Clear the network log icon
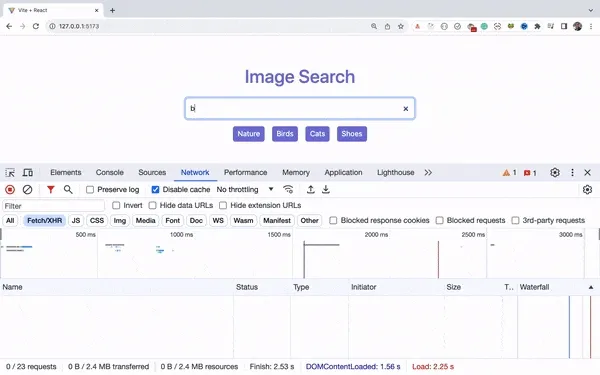Viewport: 600px width, 375px height. click(27, 189)
